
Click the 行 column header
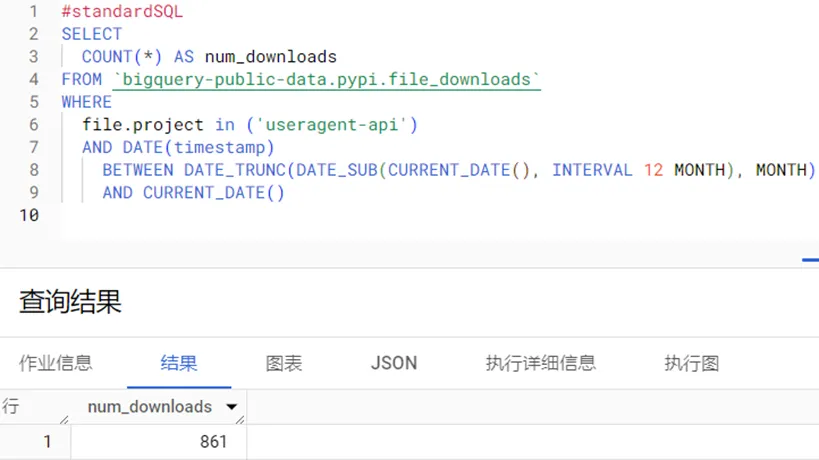12,407
